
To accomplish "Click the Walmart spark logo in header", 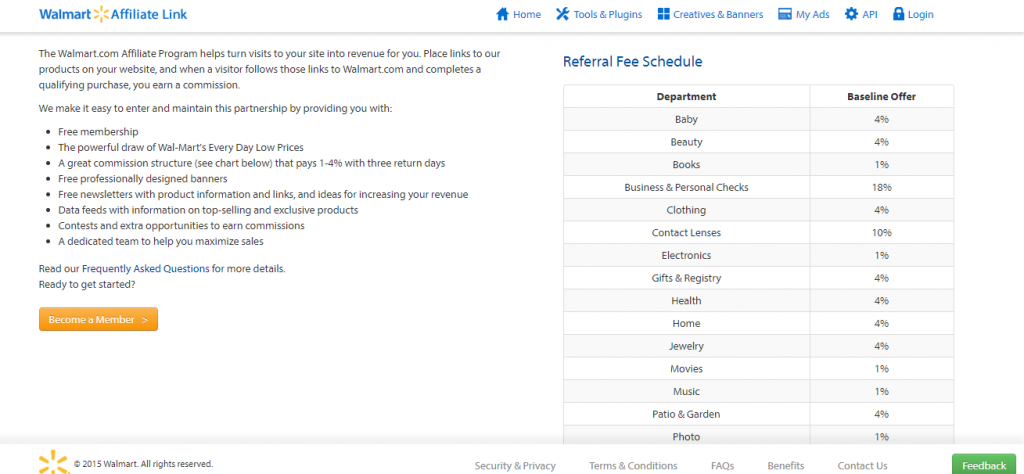I will click(x=101, y=14).
